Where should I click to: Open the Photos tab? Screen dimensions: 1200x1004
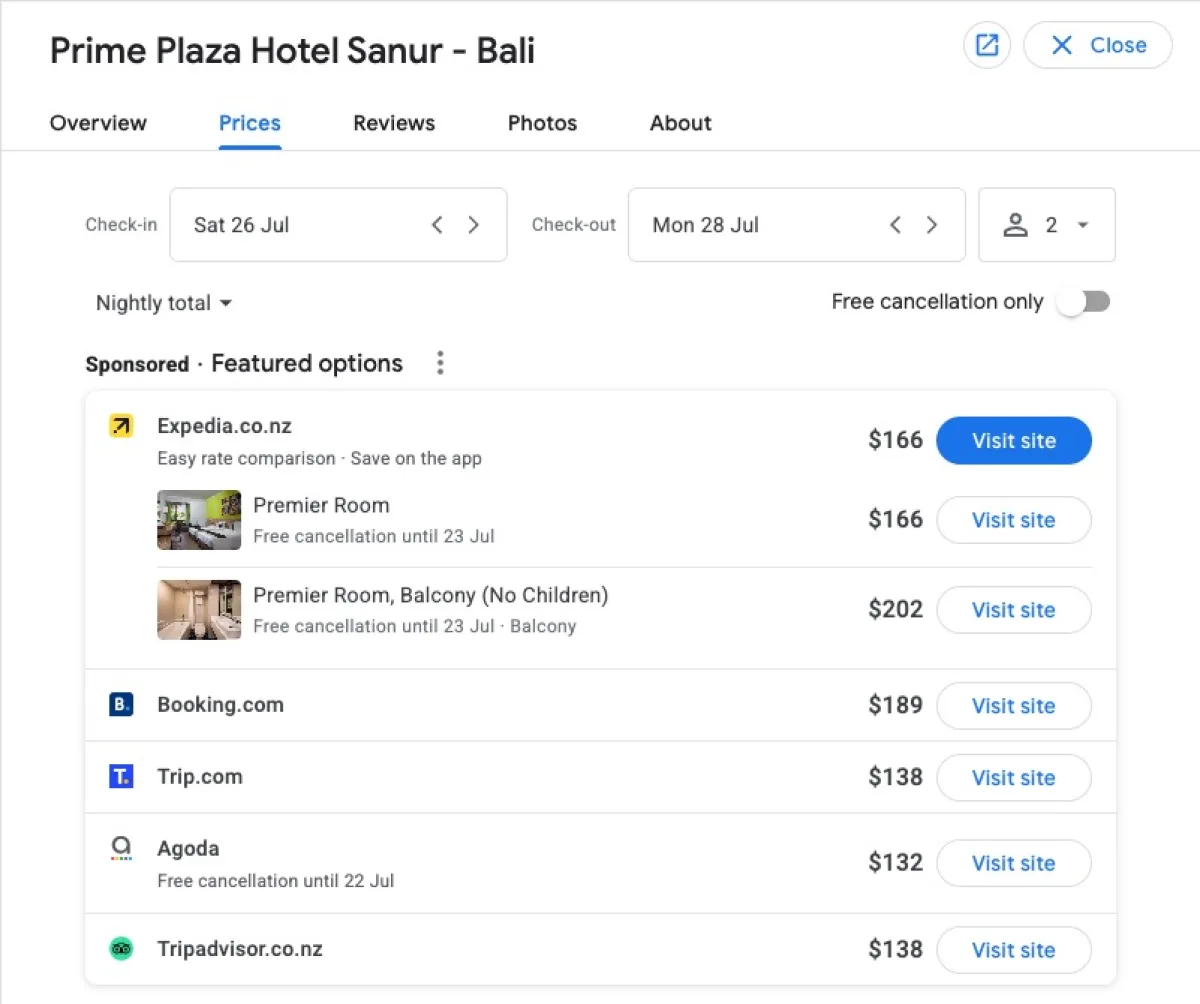(542, 123)
